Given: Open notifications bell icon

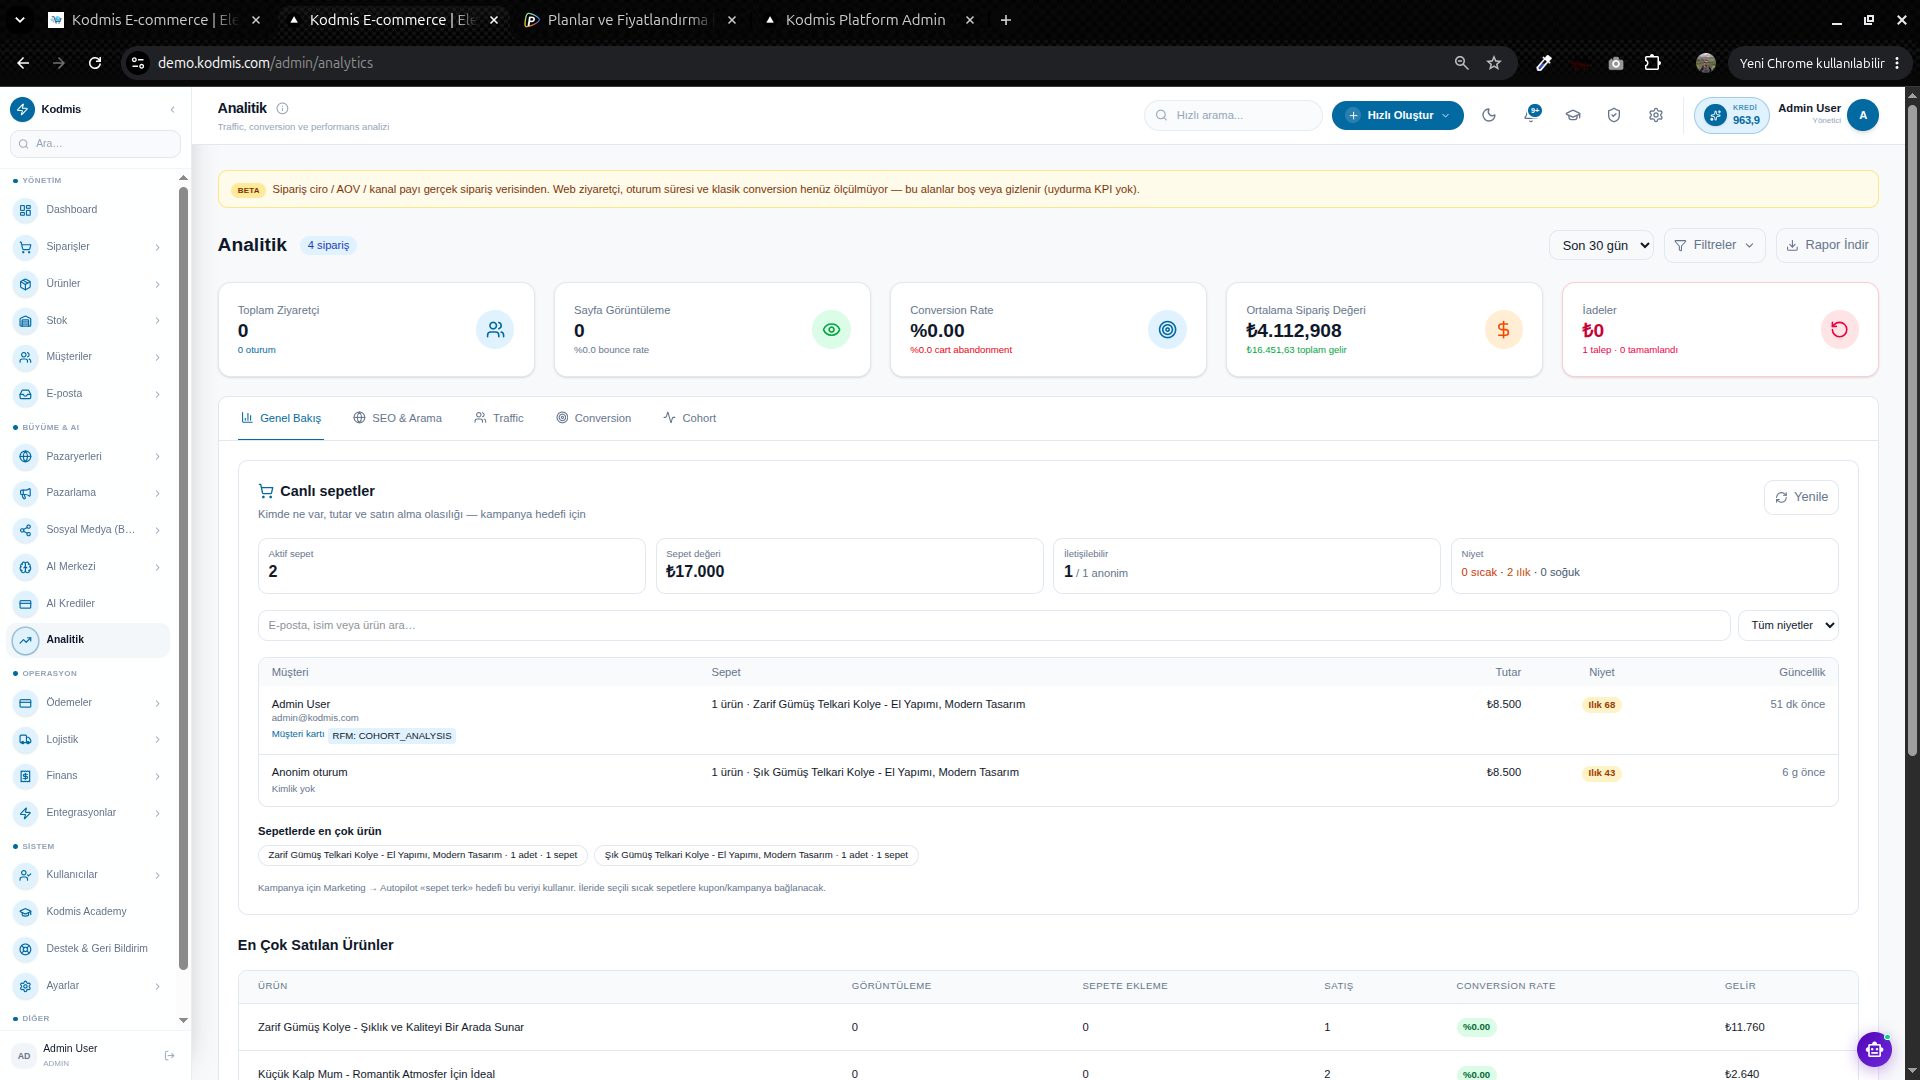Looking at the screenshot, I should coord(1531,115).
